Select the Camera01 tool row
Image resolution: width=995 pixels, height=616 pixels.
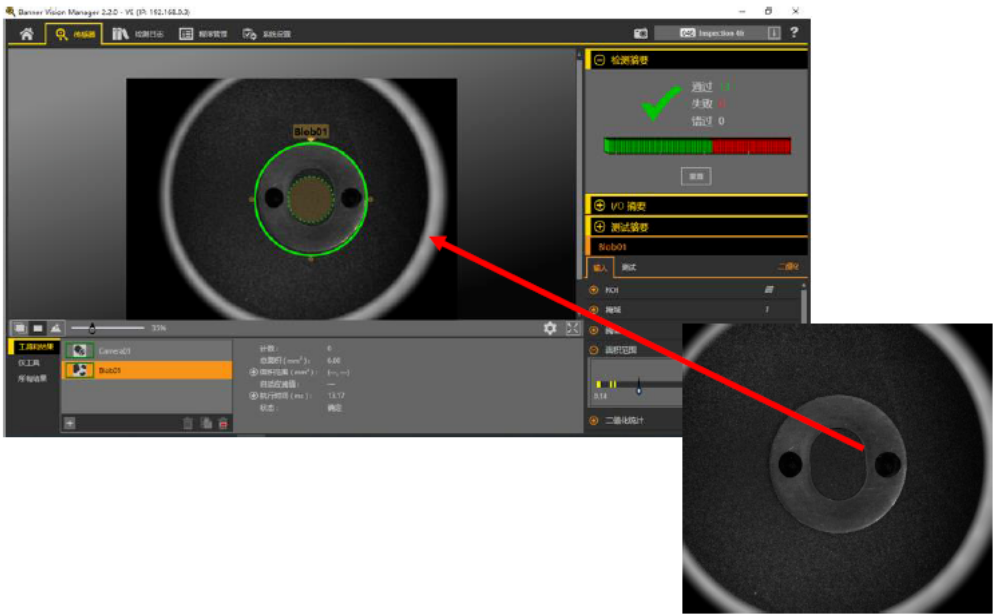[147, 350]
